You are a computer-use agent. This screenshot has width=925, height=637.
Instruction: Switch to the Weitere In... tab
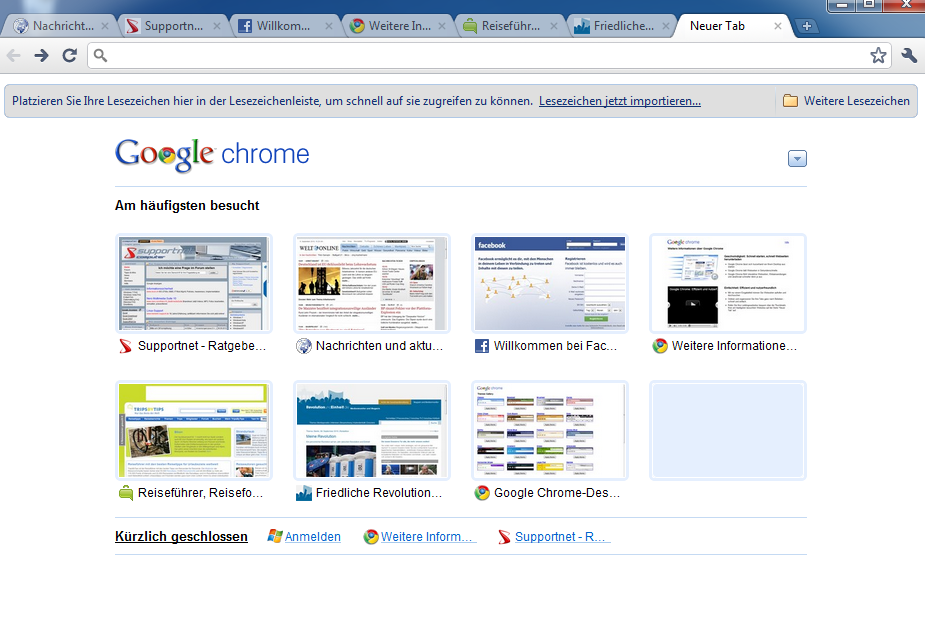coord(399,26)
